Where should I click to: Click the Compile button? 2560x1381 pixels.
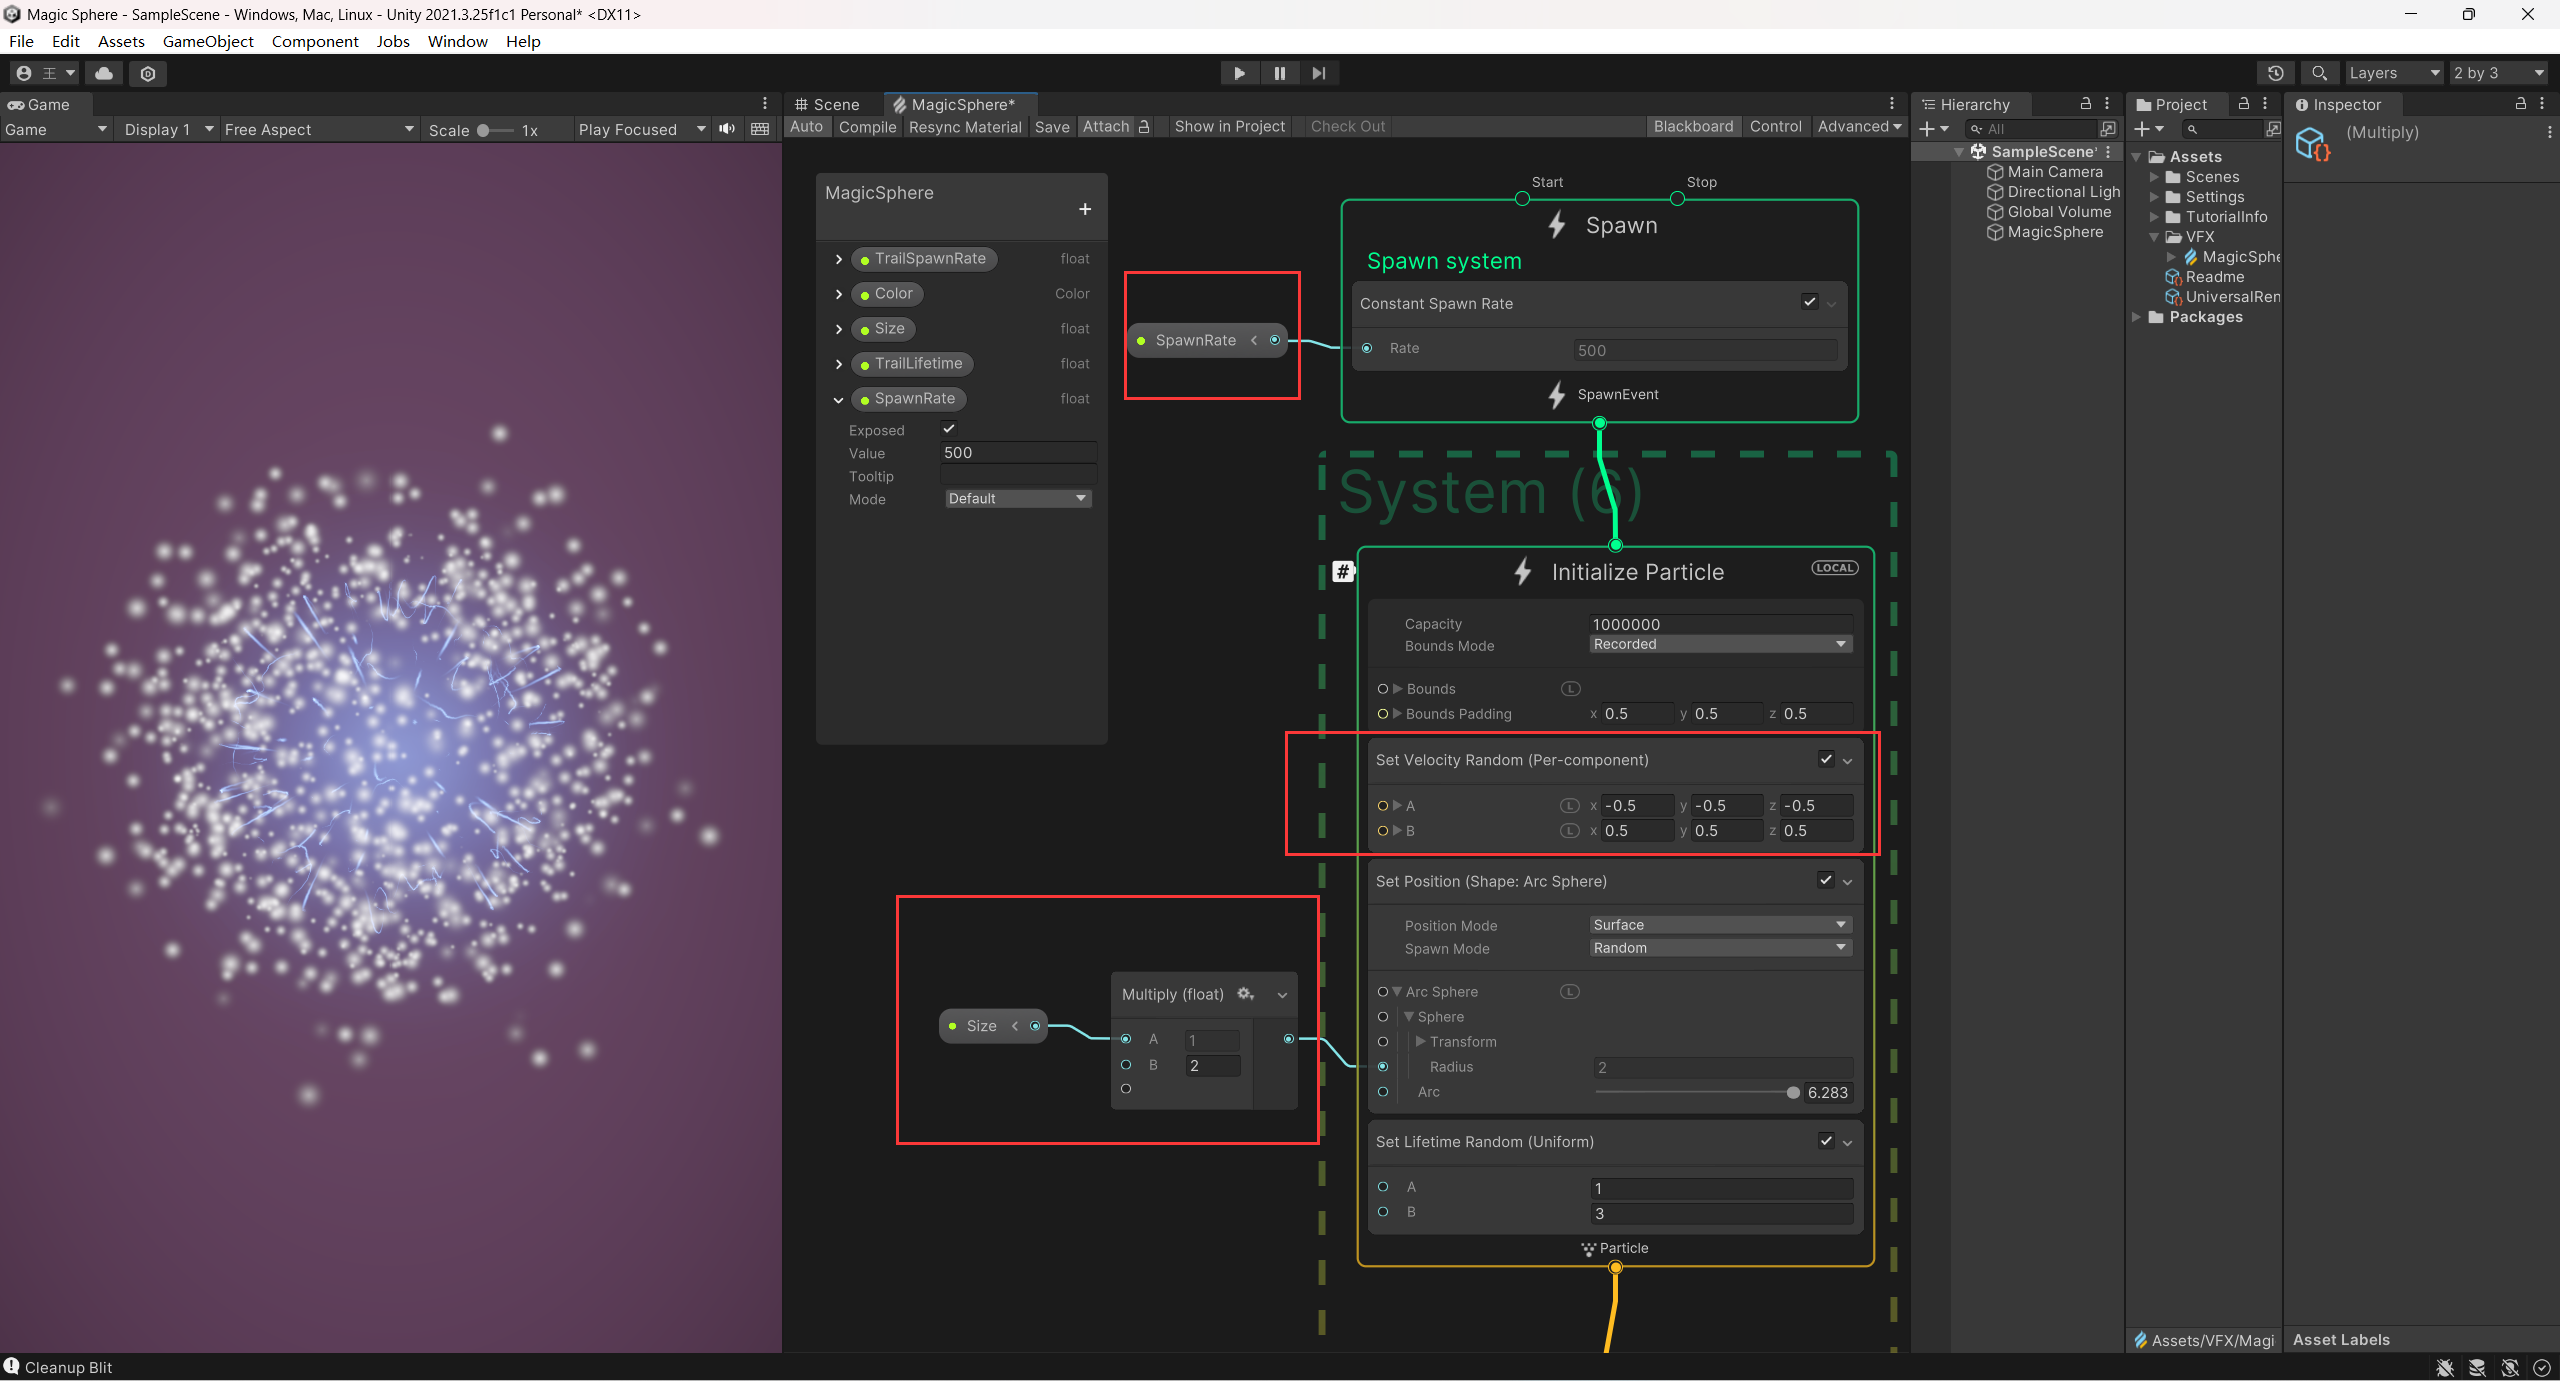pyautogui.click(x=867, y=127)
